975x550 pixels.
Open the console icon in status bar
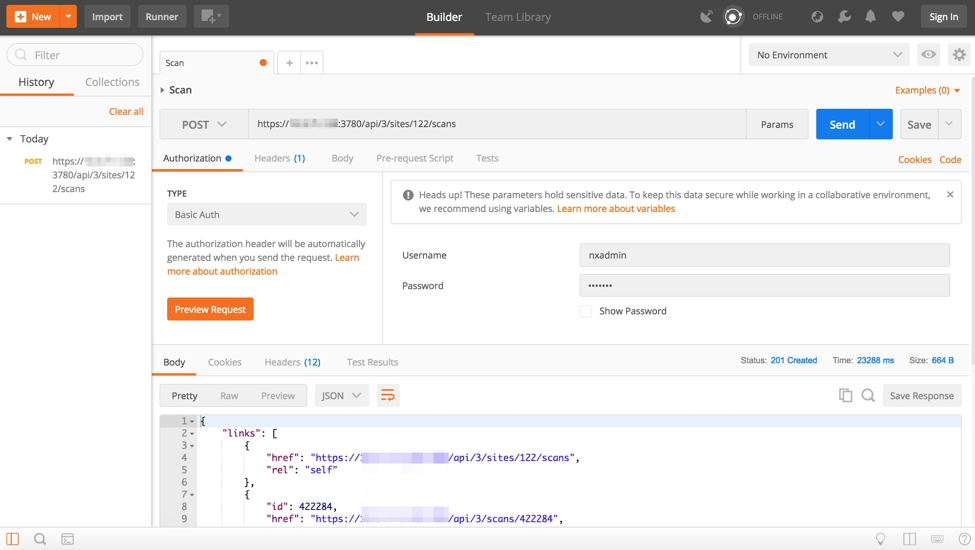67,539
